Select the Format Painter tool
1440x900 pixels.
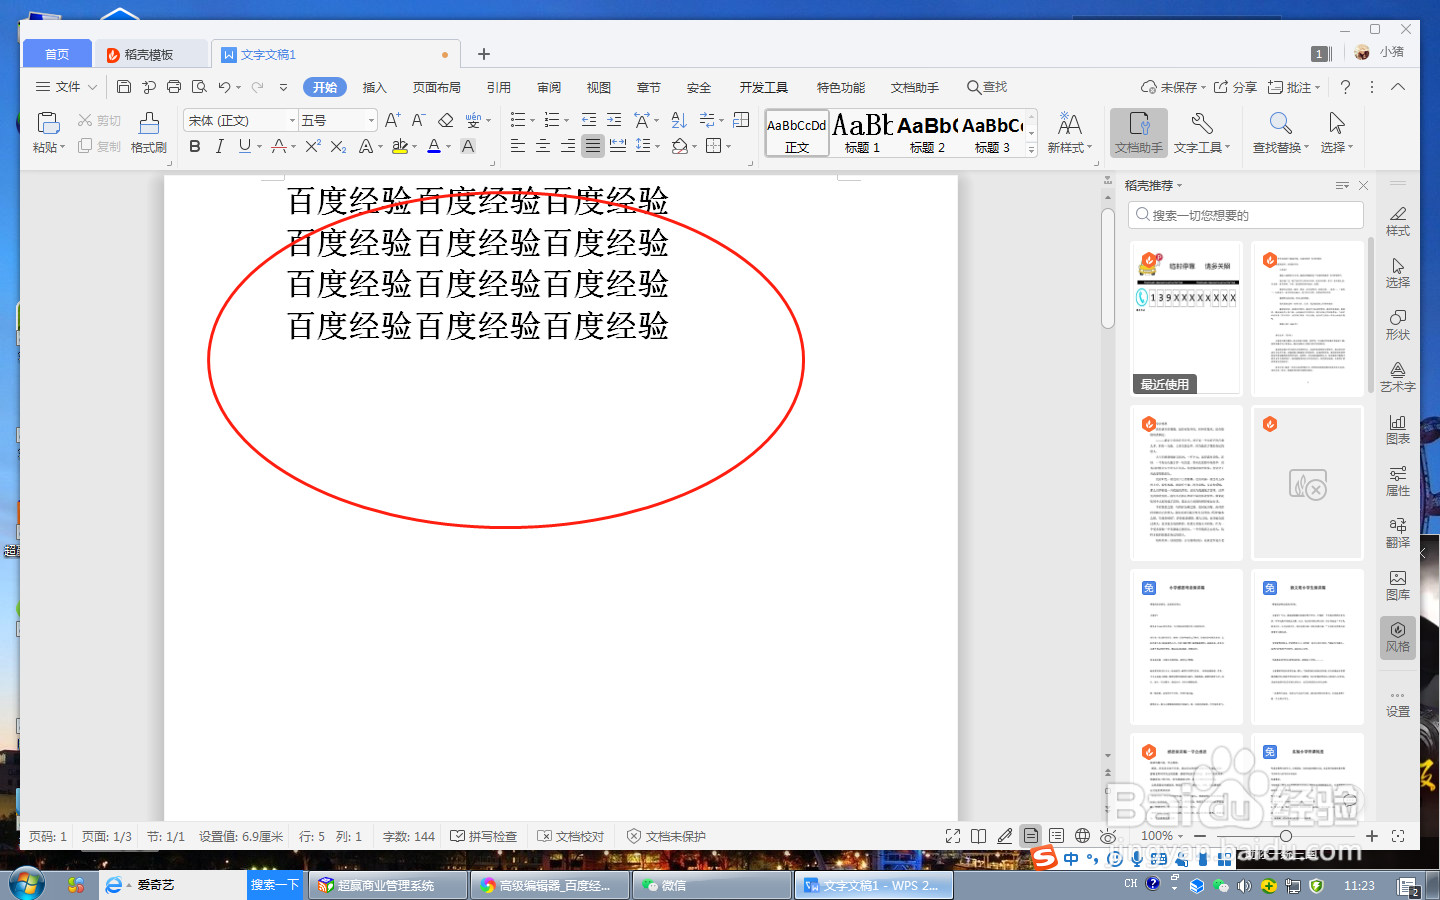[x=149, y=133]
